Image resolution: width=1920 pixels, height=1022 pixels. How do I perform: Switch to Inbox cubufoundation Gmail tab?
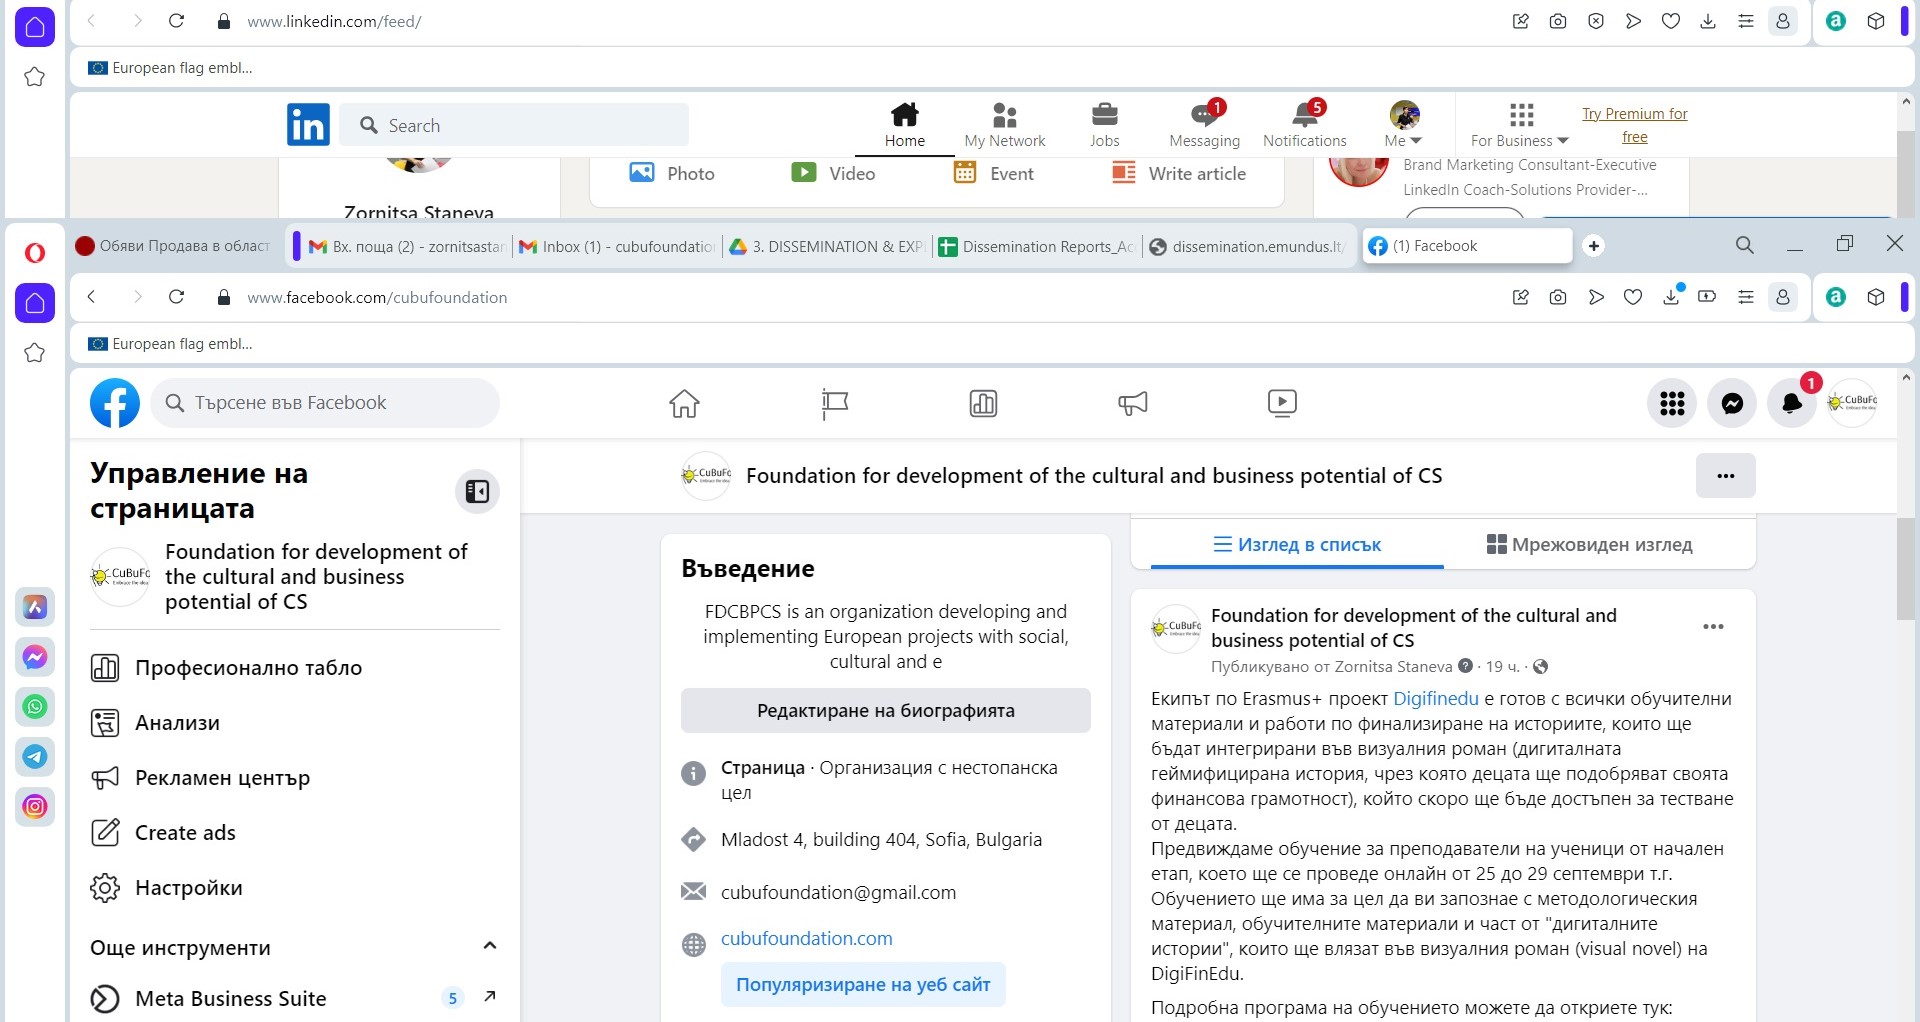[615, 246]
